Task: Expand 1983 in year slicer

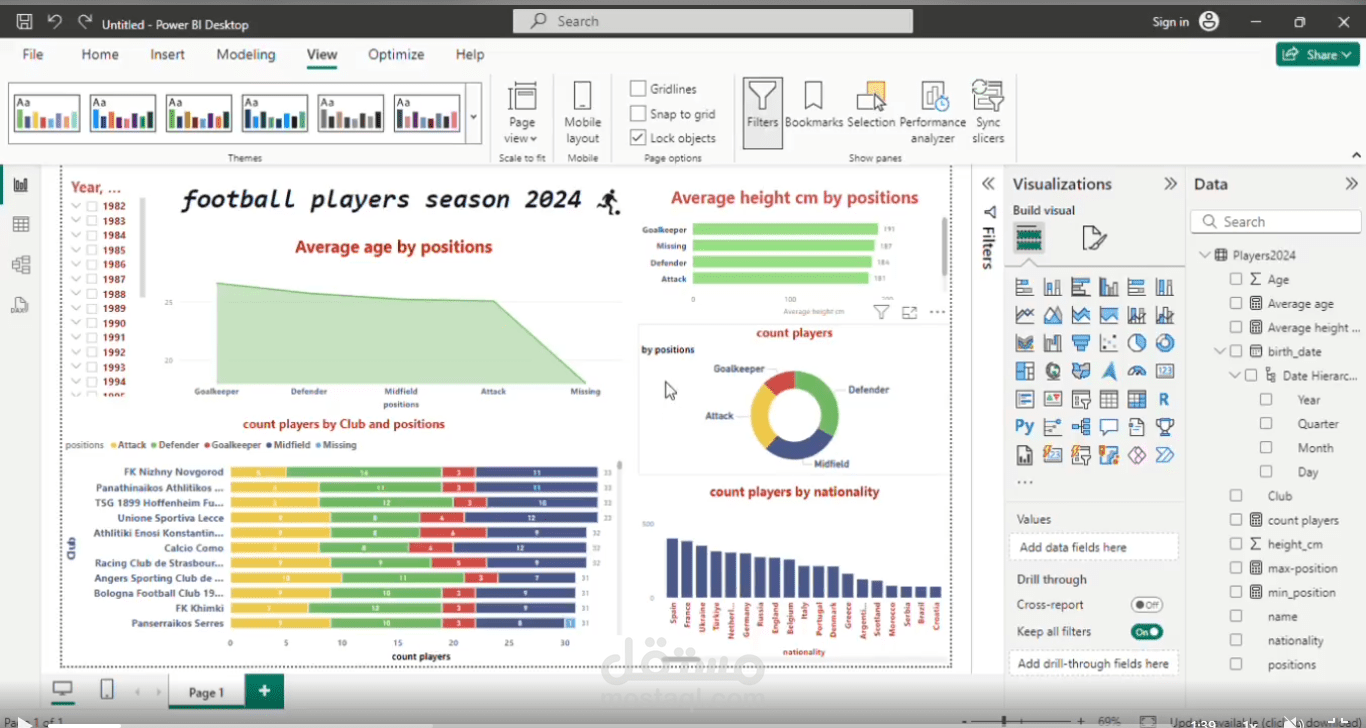Action: tap(75, 221)
